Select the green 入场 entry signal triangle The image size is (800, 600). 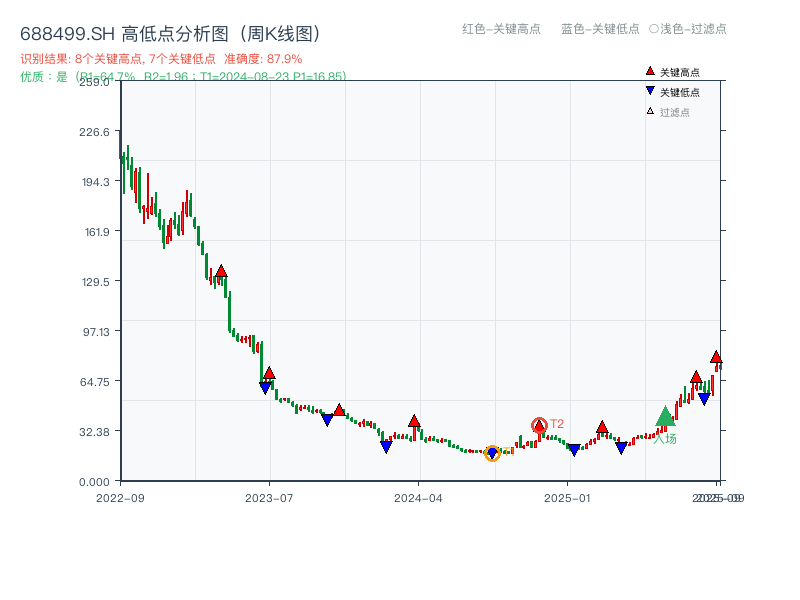click(663, 418)
